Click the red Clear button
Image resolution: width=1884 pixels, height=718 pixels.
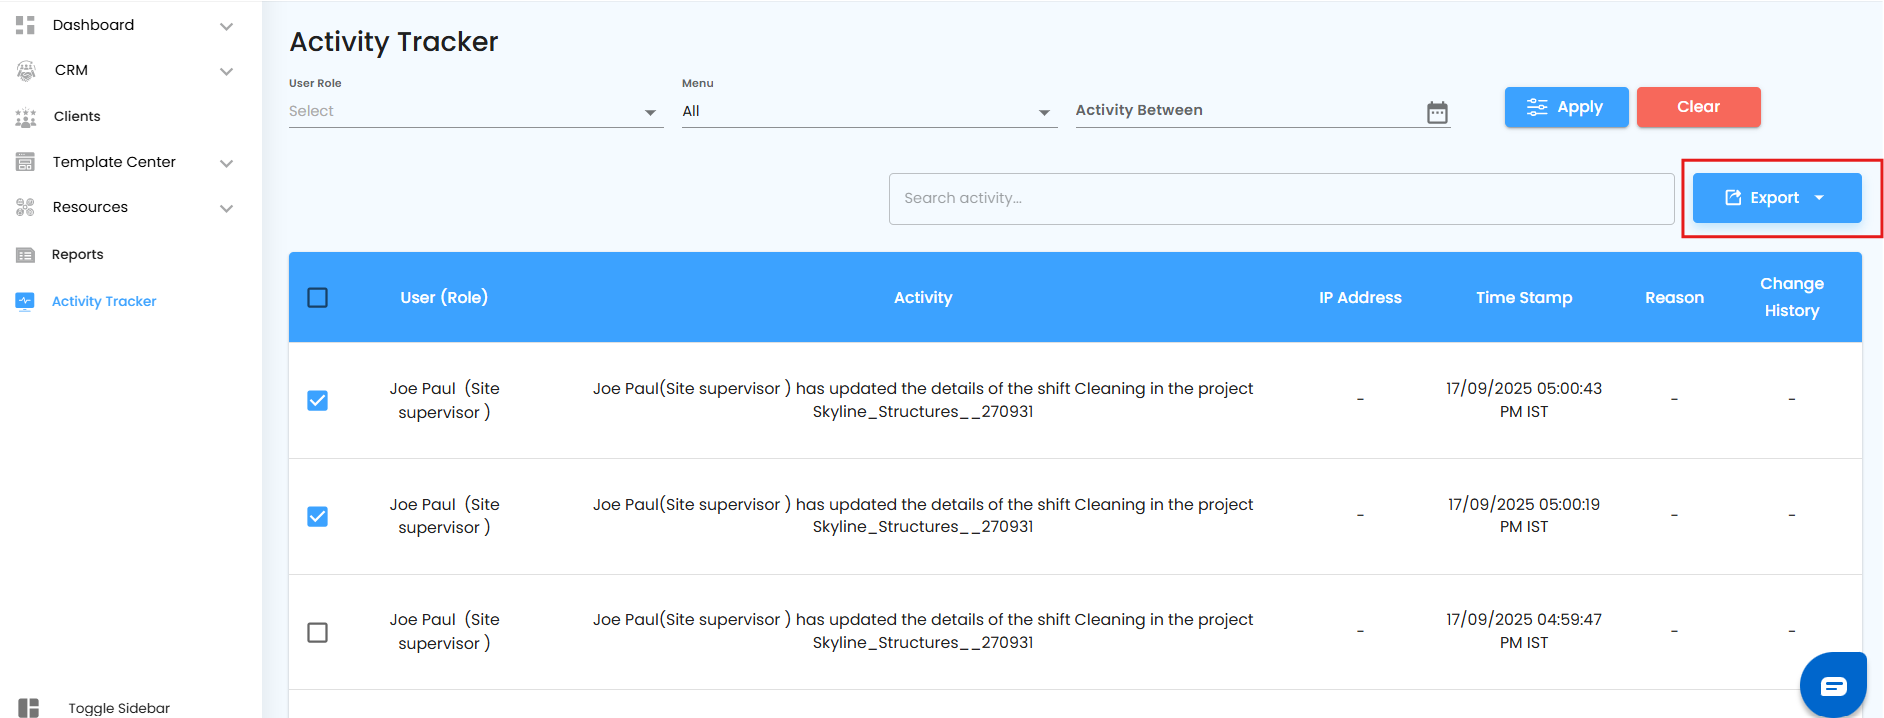(x=1698, y=107)
